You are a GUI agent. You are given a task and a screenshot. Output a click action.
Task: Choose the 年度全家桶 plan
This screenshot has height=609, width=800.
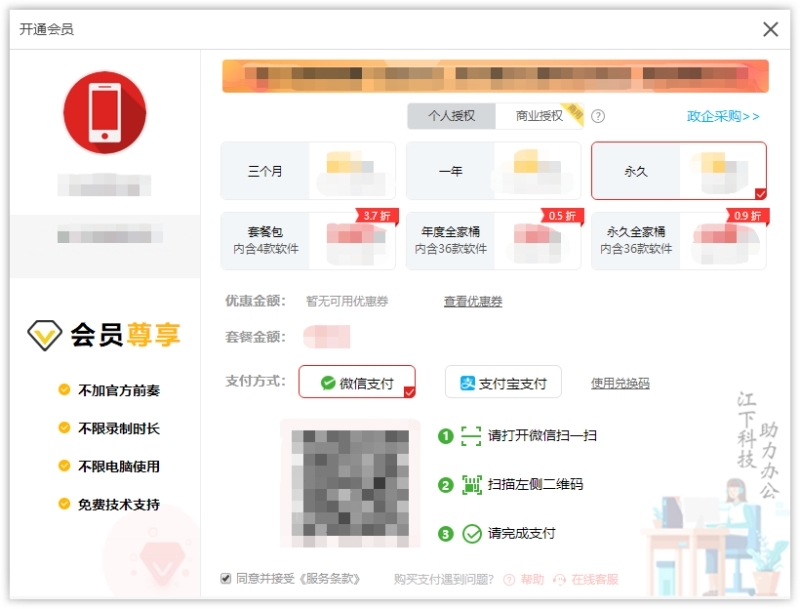point(493,241)
